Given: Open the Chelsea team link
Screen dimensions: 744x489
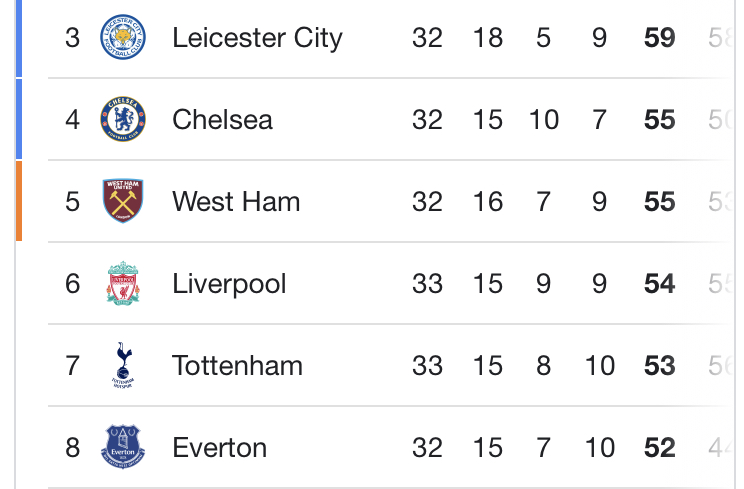Looking at the screenshot, I should click(x=222, y=120).
